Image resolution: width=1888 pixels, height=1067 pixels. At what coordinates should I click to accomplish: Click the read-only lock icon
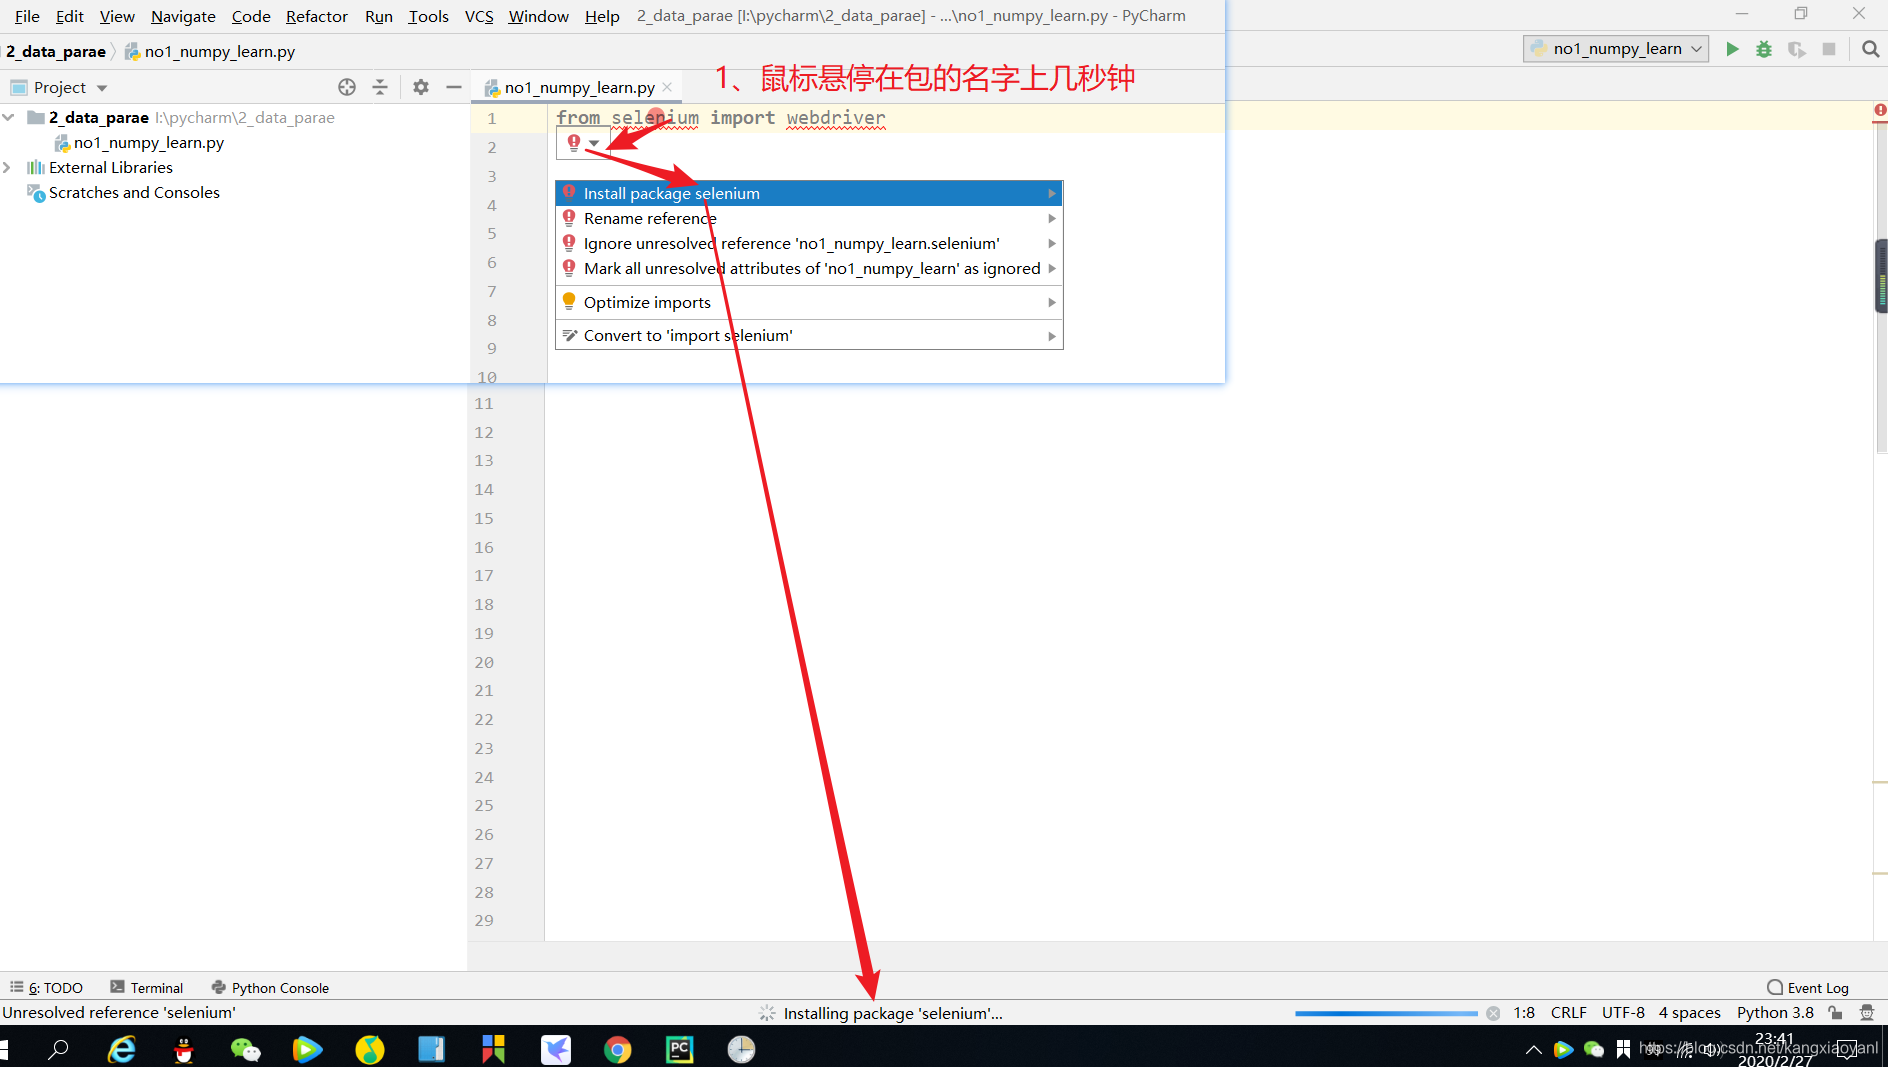1835,1012
